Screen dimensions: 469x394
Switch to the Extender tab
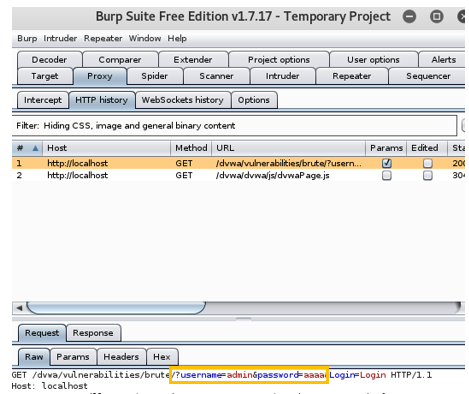click(193, 60)
